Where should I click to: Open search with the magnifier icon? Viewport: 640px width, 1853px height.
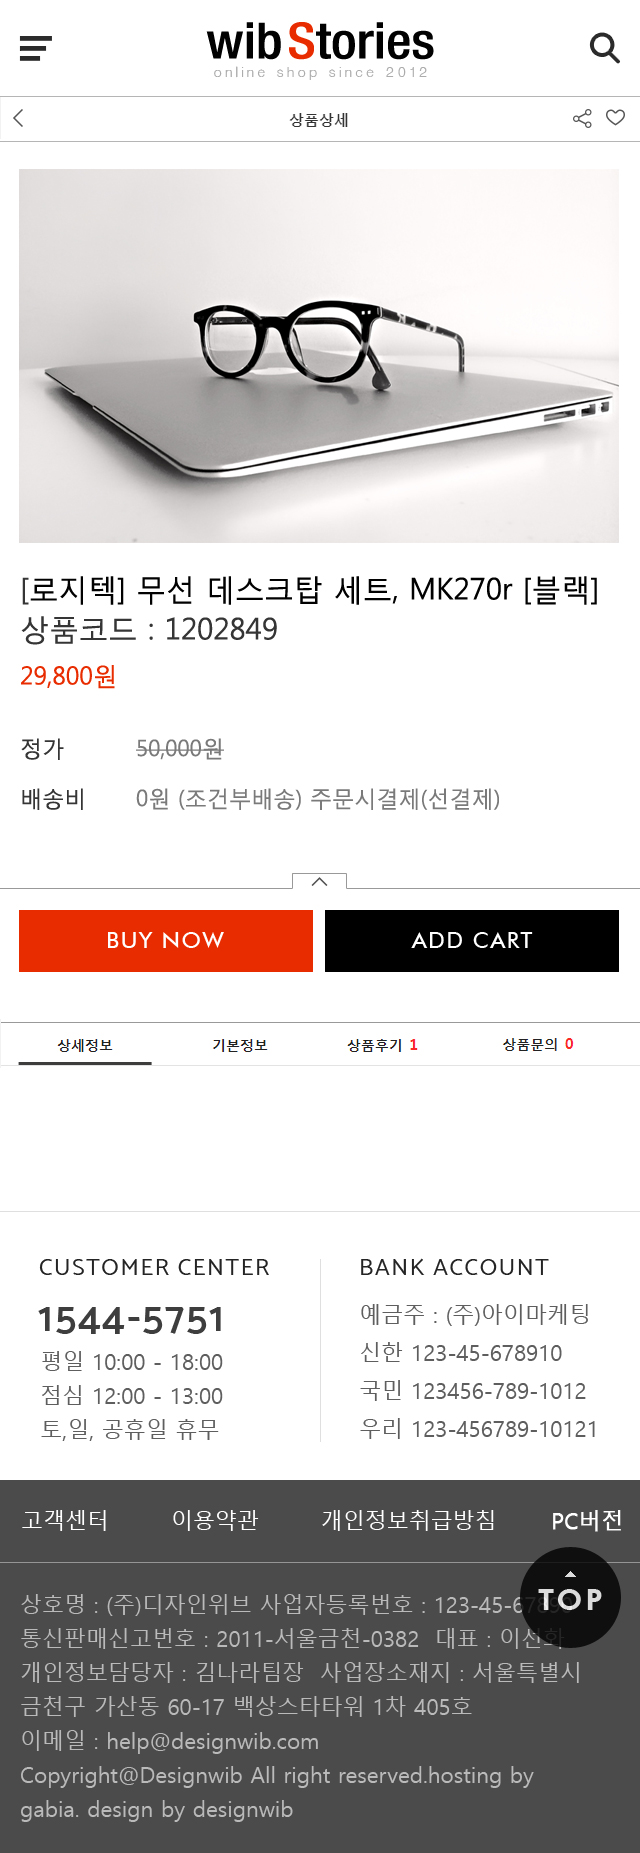[x=604, y=48]
